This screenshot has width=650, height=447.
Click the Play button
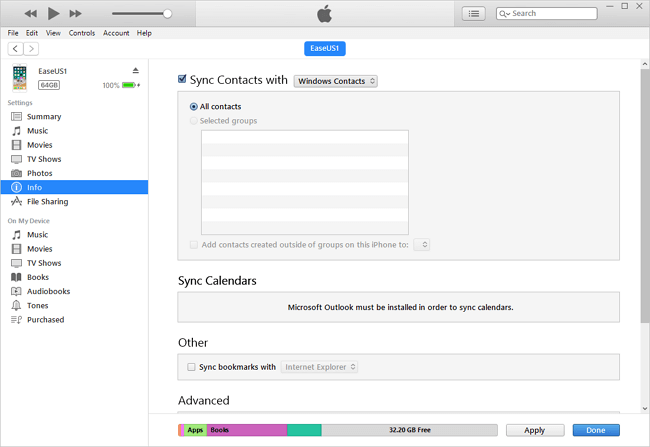click(53, 13)
